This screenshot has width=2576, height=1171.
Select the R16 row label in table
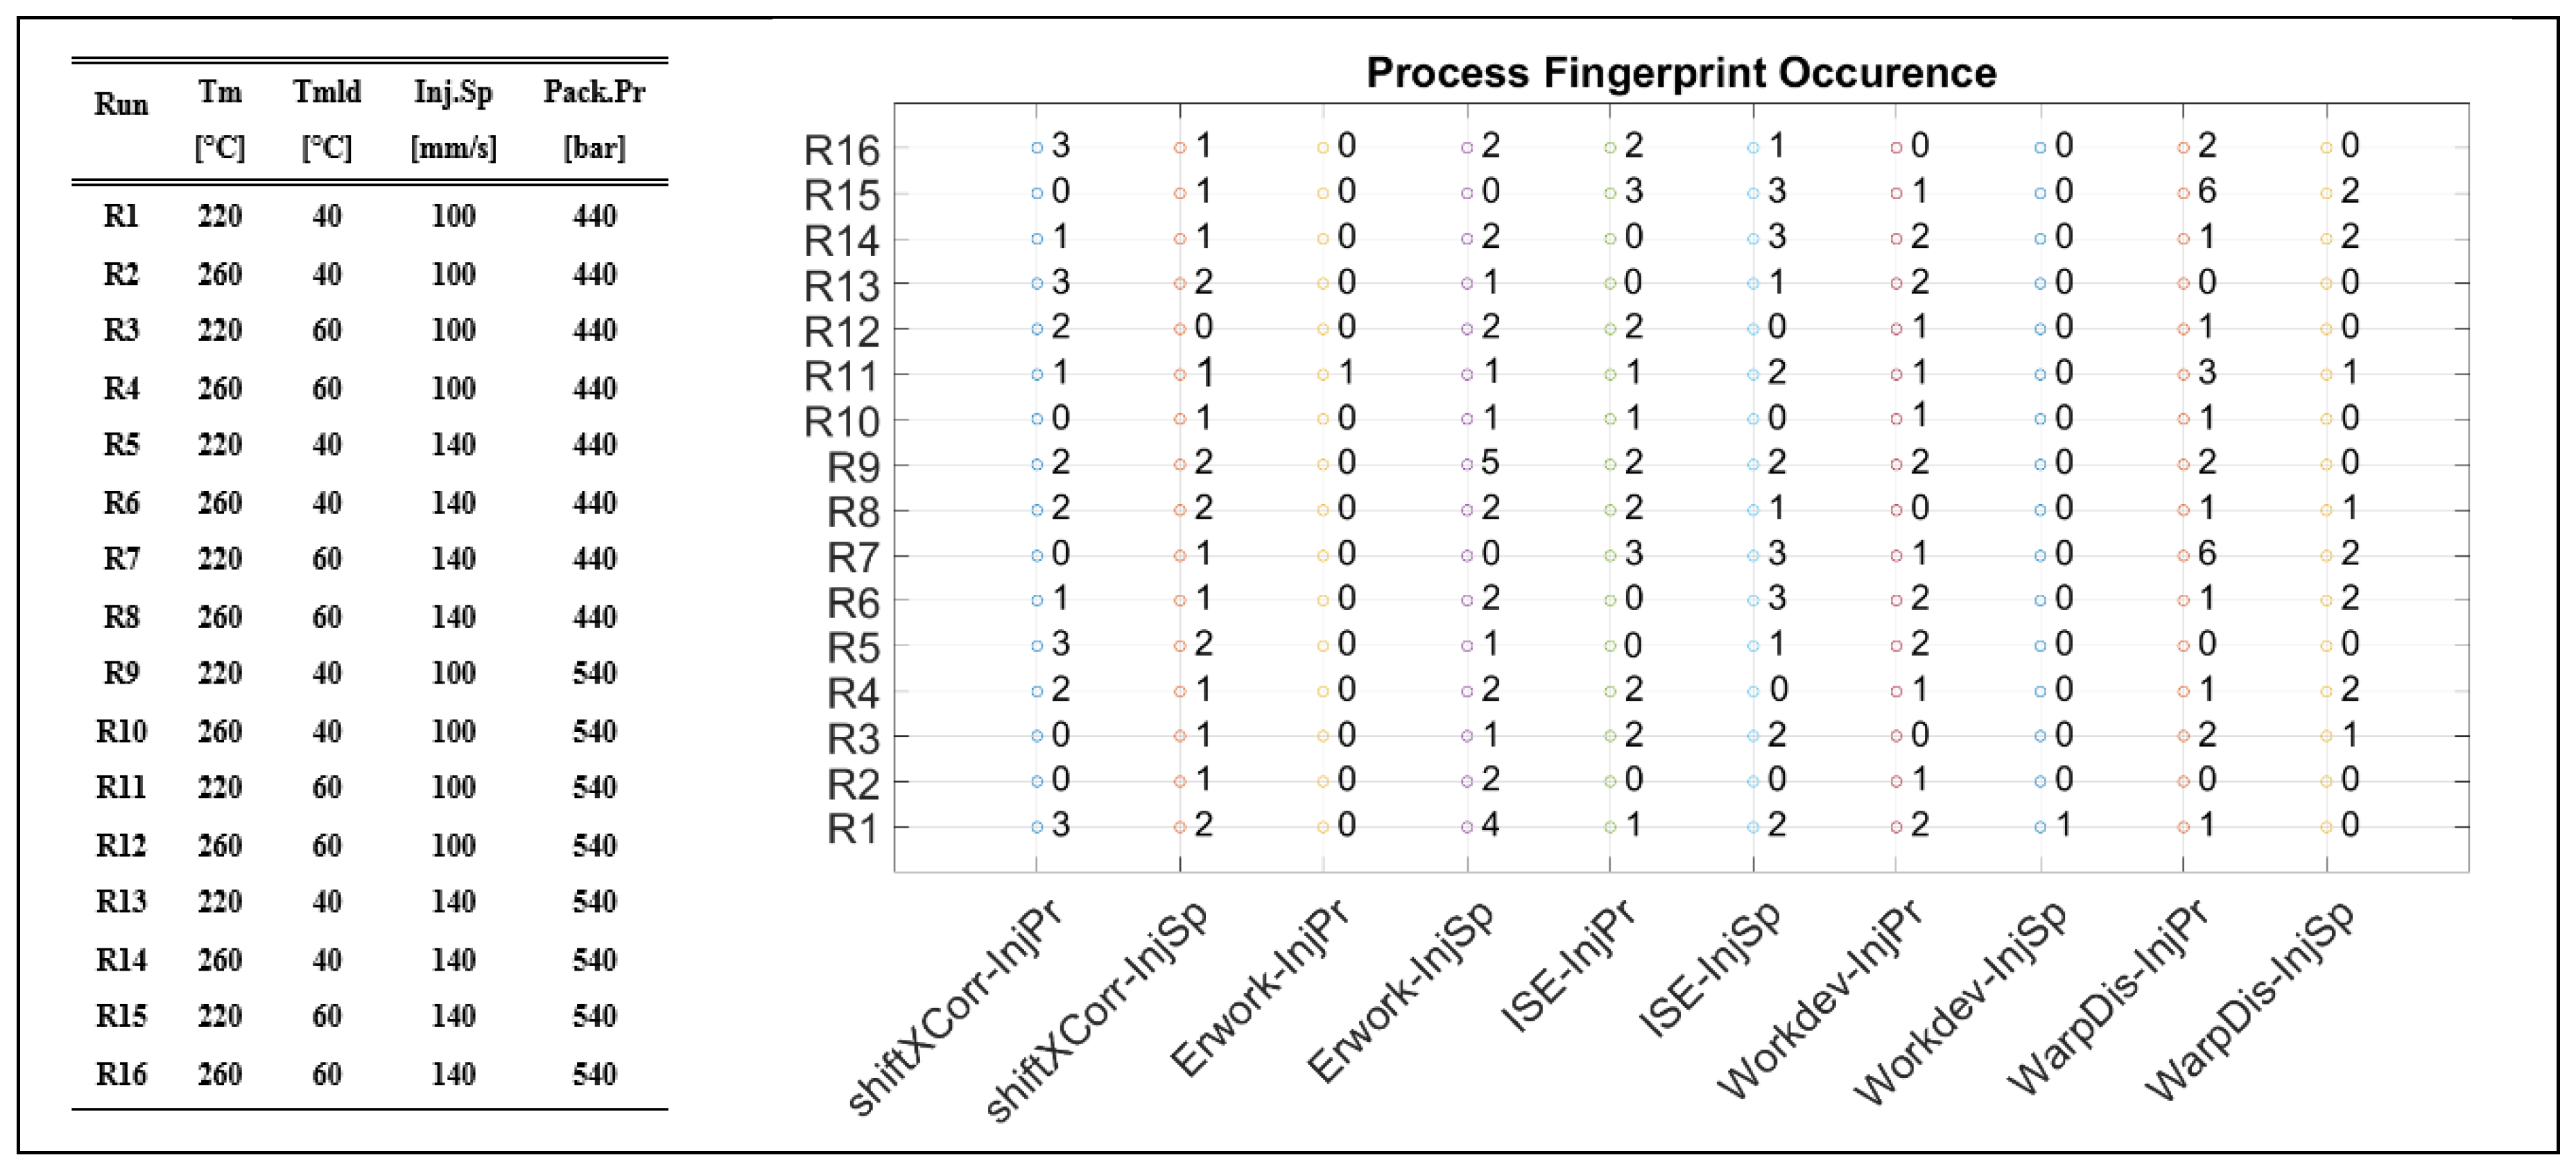tap(121, 1074)
